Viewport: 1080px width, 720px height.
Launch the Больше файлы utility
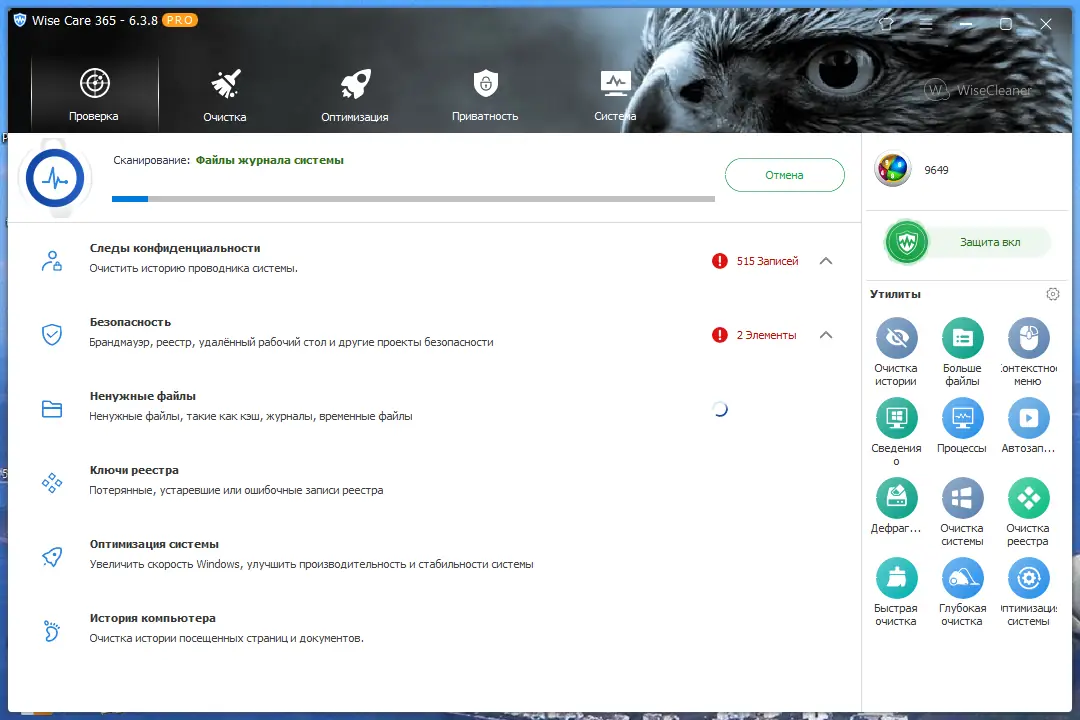point(962,340)
